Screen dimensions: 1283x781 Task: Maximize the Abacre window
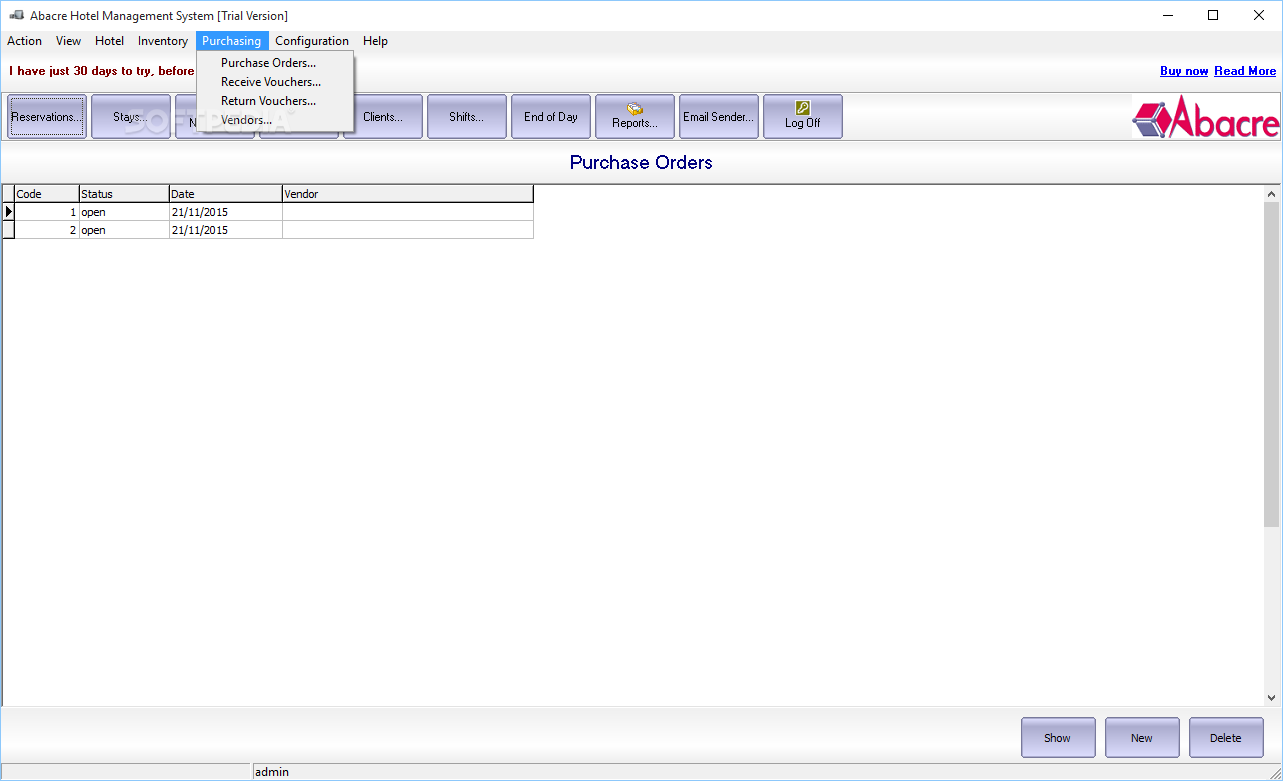1213,15
